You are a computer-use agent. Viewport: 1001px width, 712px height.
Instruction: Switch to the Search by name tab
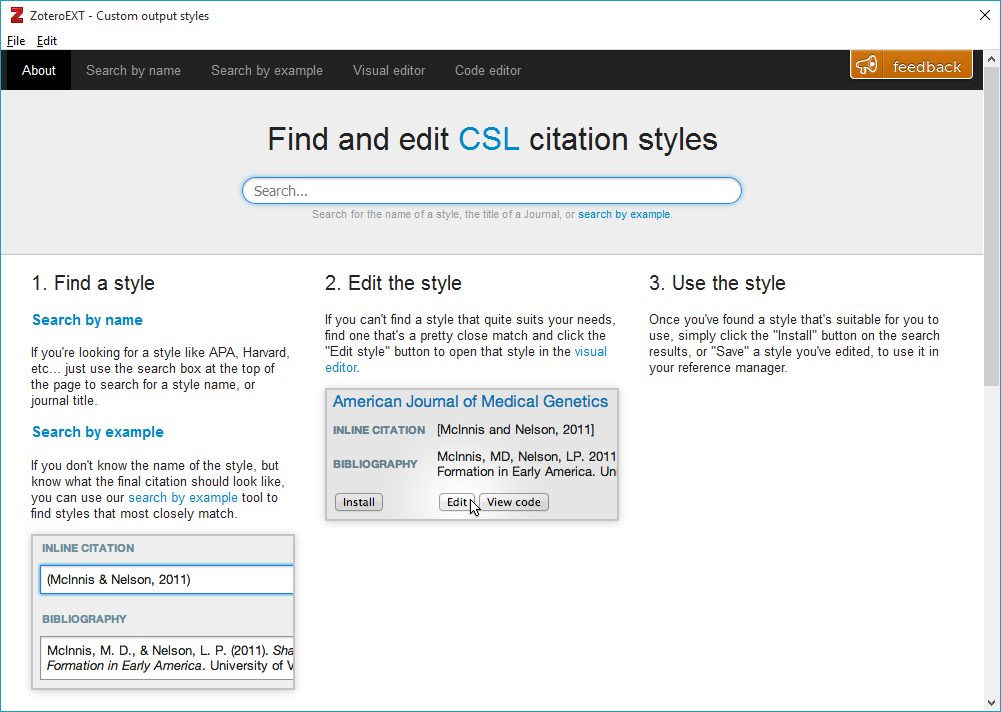(133, 70)
